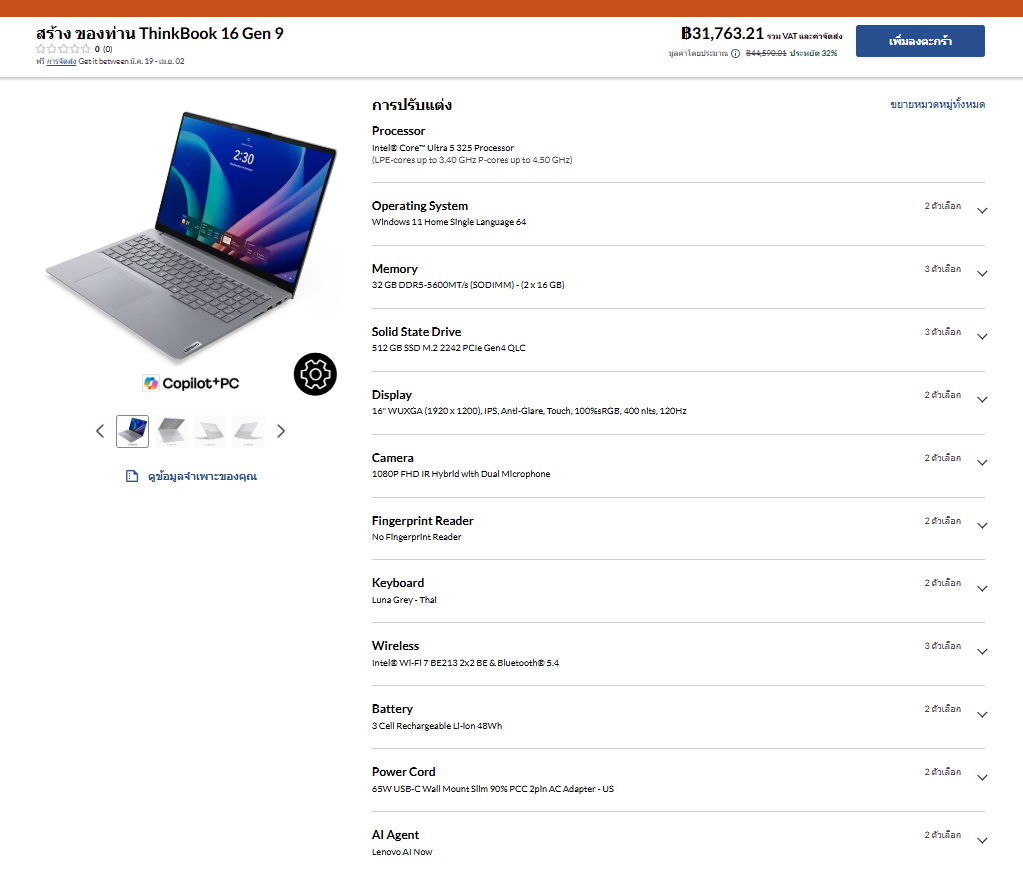Click the spec sheet document icon
Screen dimensions: 1023x872
click(x=132, y=476)
